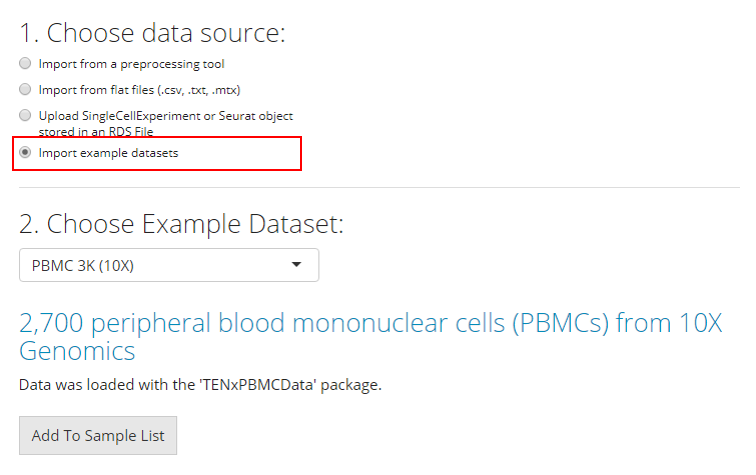Click the '2. Choose Example Dataset:' heading
Image resolution: width=756 pixels, height=475 pixels.
point(181,223)
